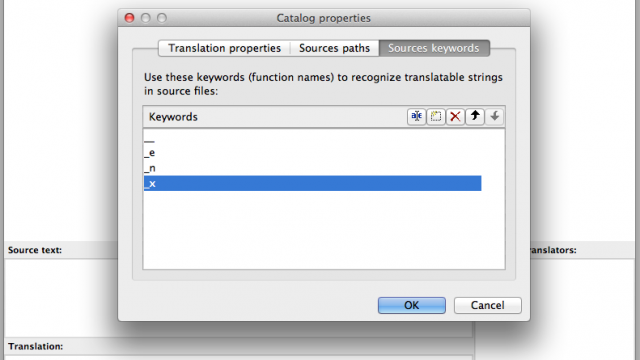
Task: Cancel the Catalog properties dialog
Action: 487,305
